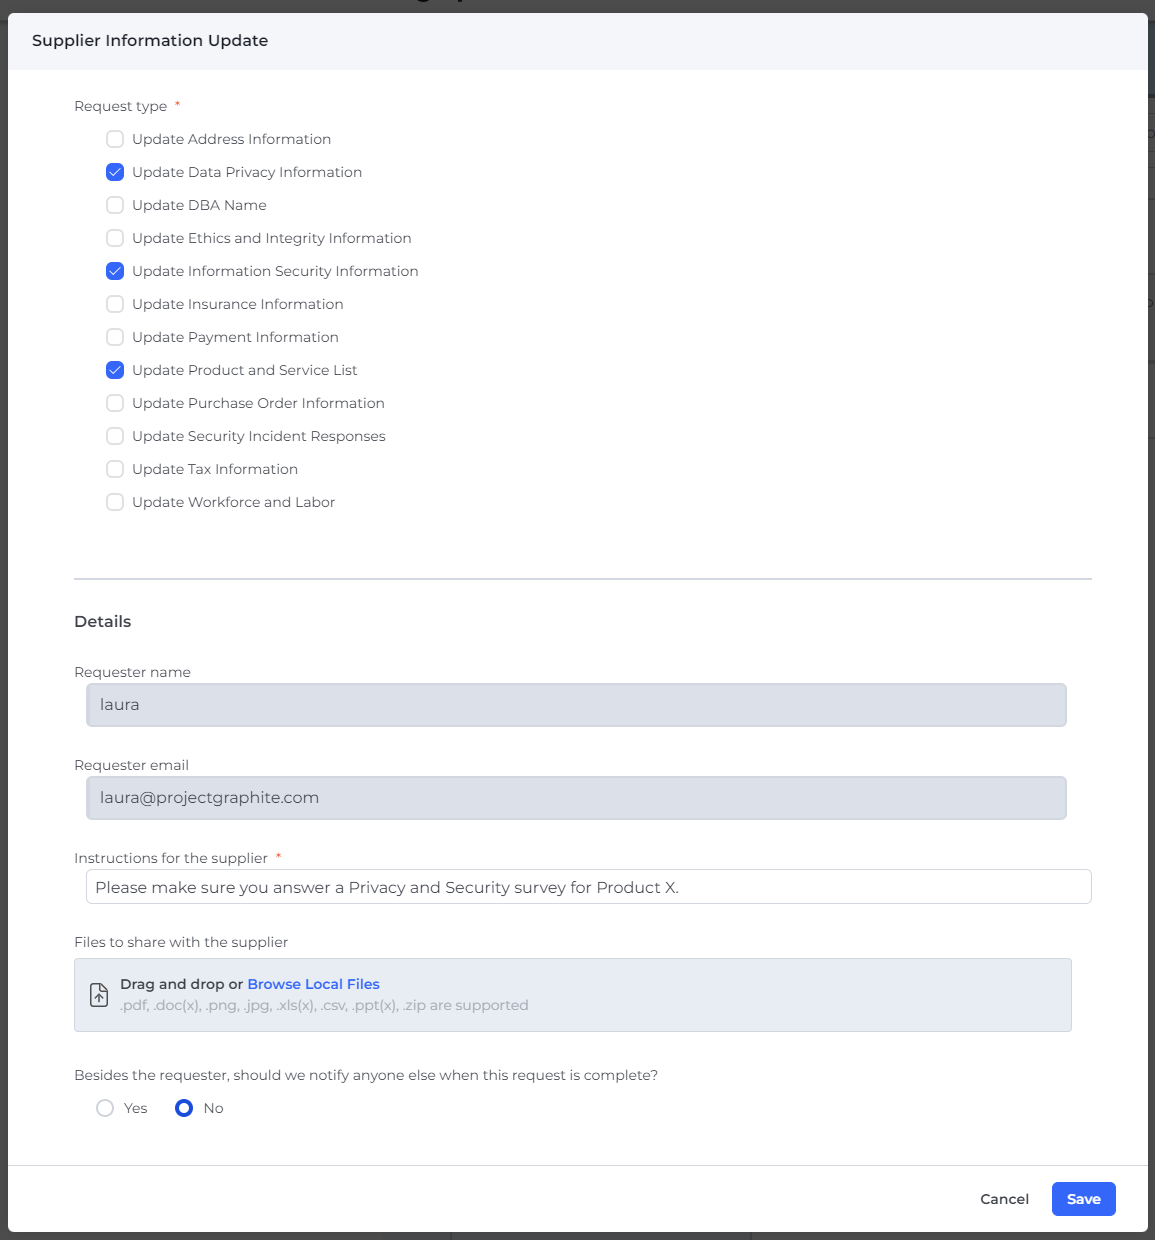Uncheck Update Information Security Information
This screenshot has height=1240, width=1155.
click(x=115, y=271)
